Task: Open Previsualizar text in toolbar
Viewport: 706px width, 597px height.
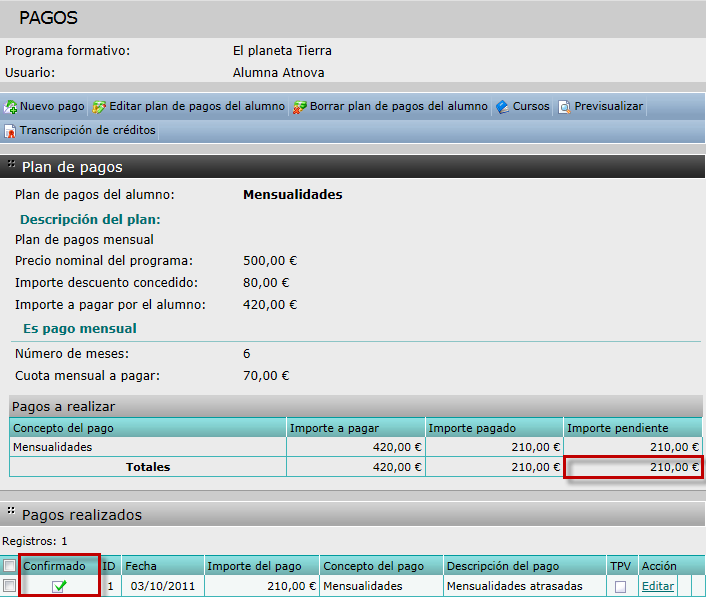Action: (x=608, y=106)
